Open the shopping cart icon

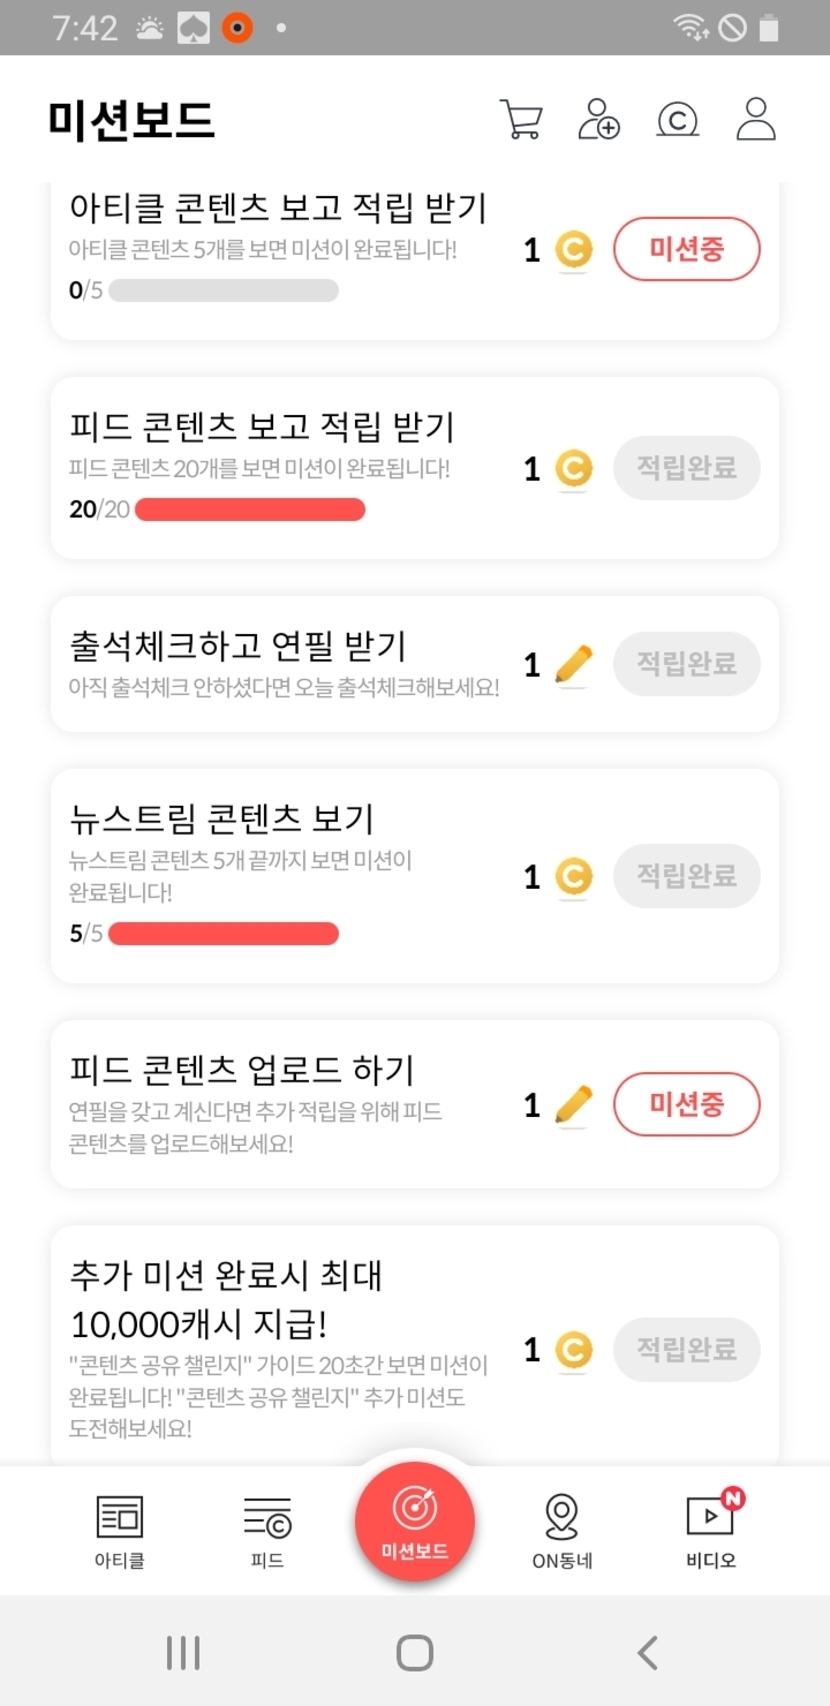[x=521, y=119]
